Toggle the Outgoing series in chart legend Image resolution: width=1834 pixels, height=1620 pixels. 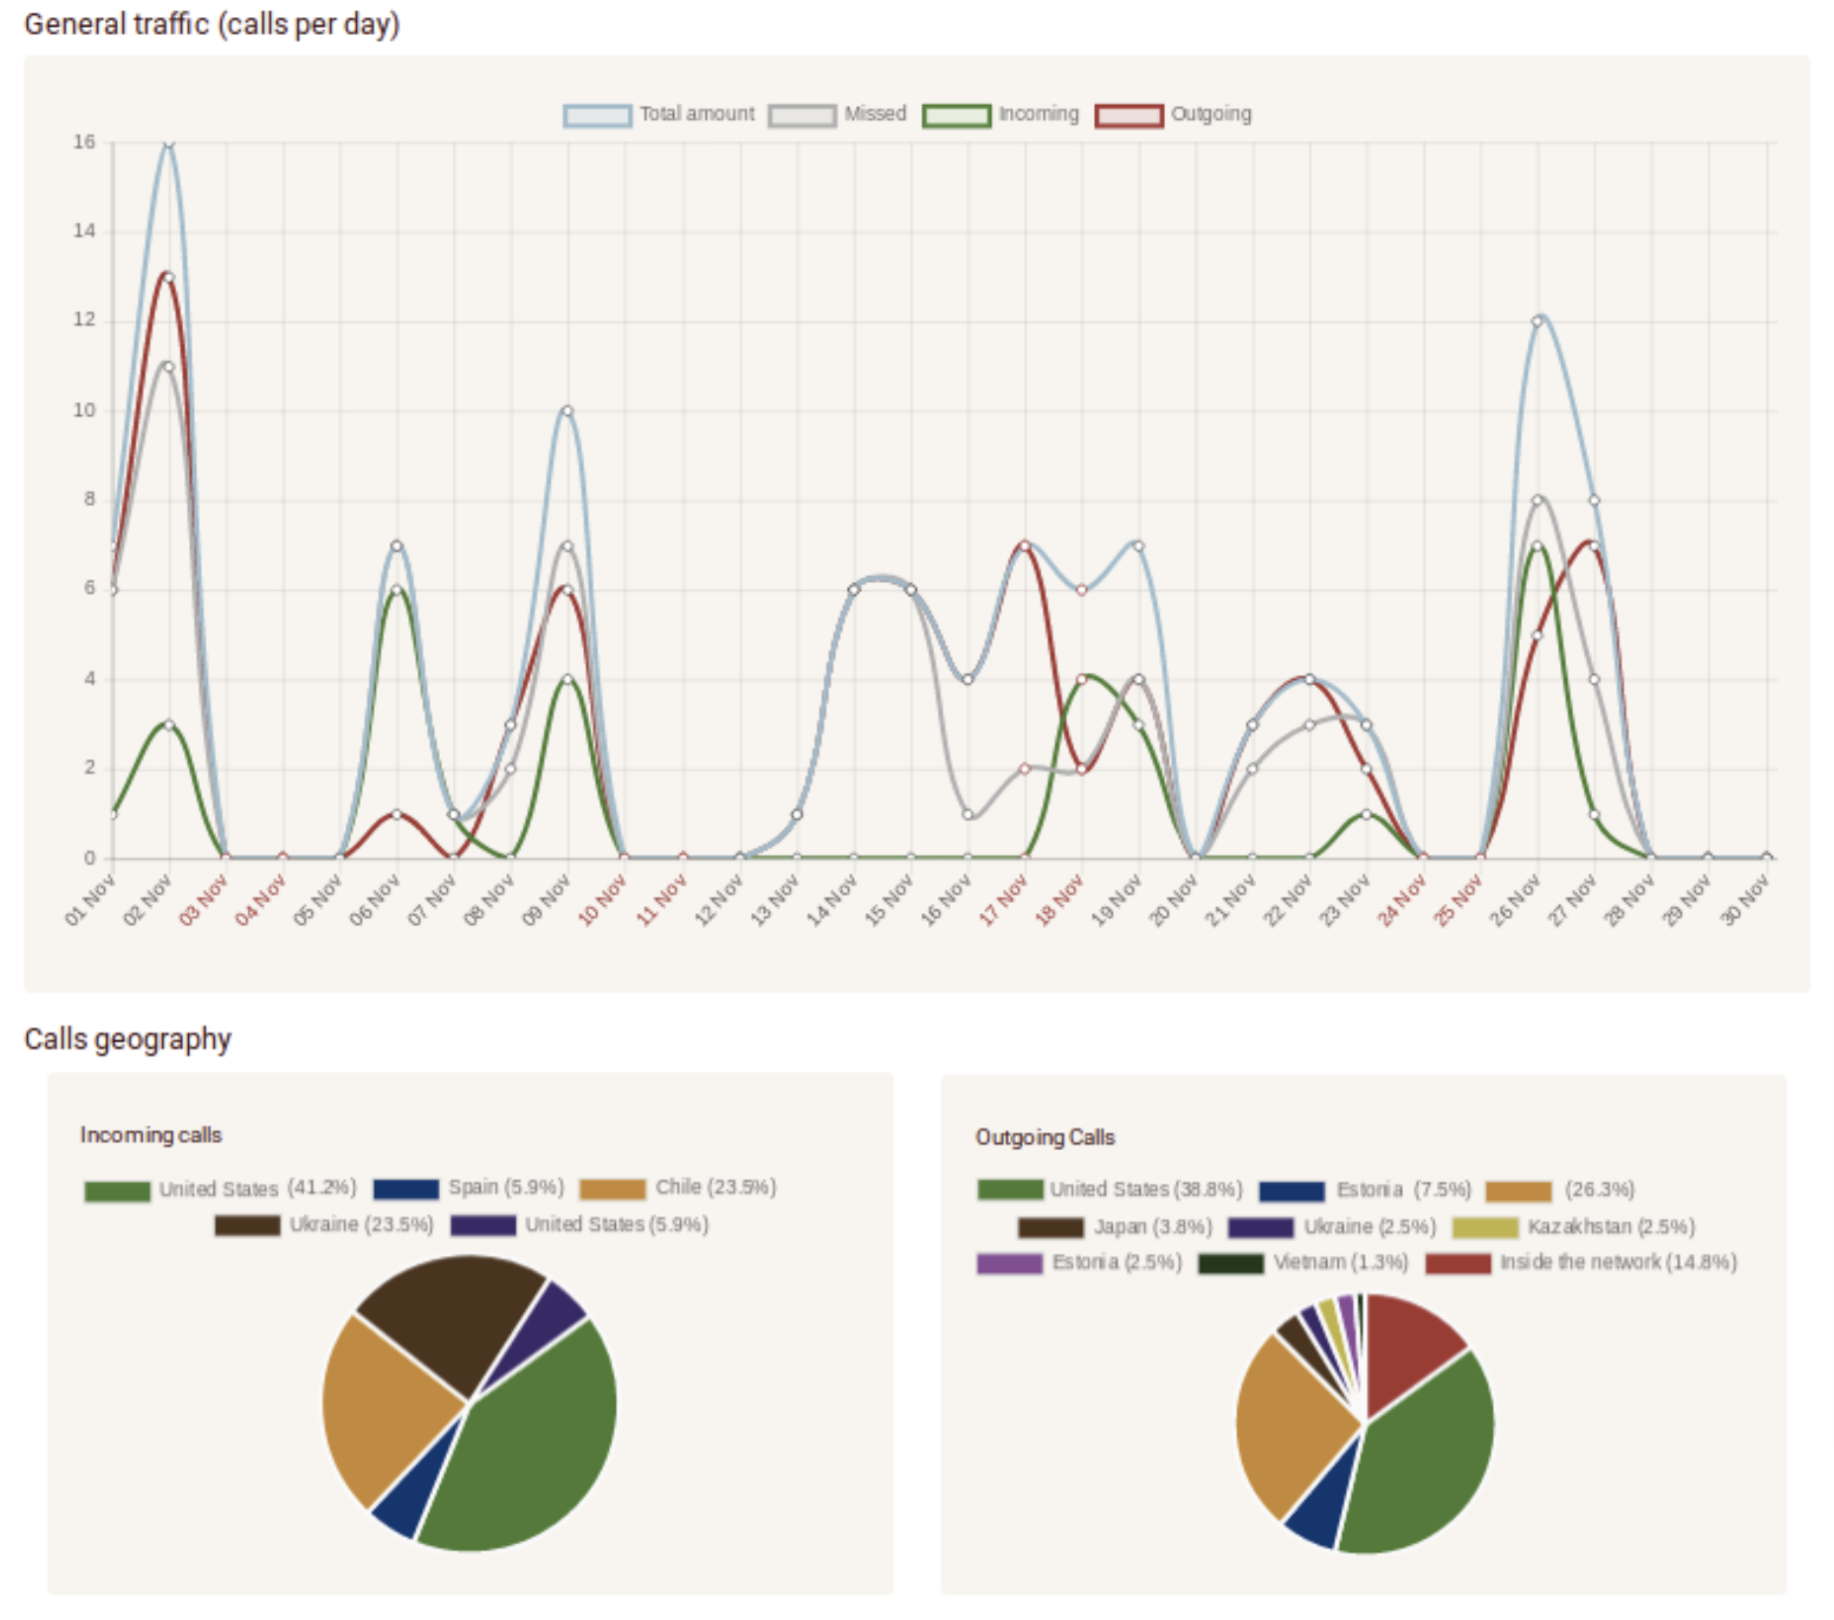[x=1174, y=115]
